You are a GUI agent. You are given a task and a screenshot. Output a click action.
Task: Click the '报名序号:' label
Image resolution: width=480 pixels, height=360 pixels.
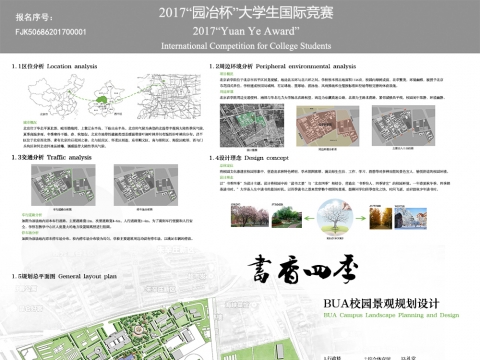click(34, 17)
